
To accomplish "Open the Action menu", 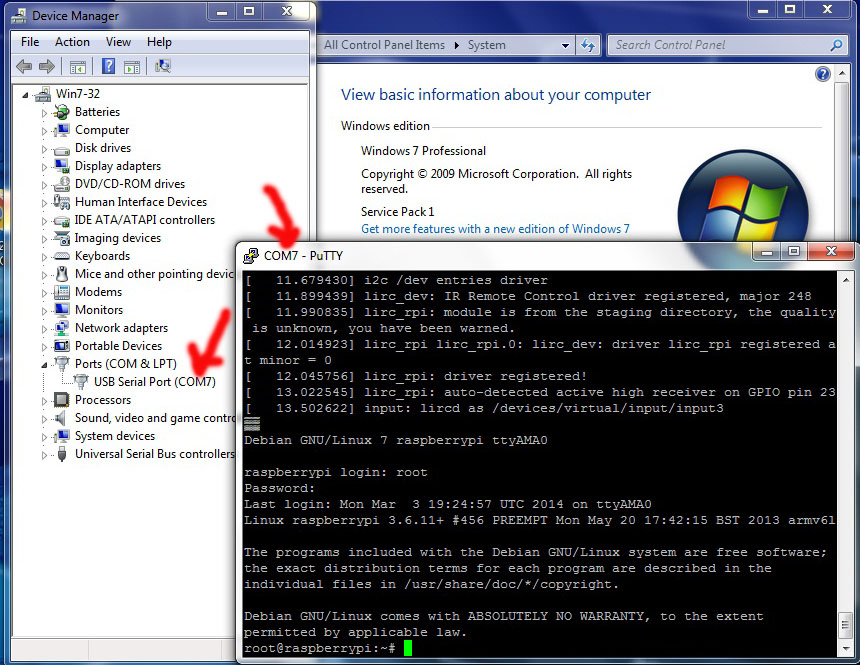I will (72, 42).
